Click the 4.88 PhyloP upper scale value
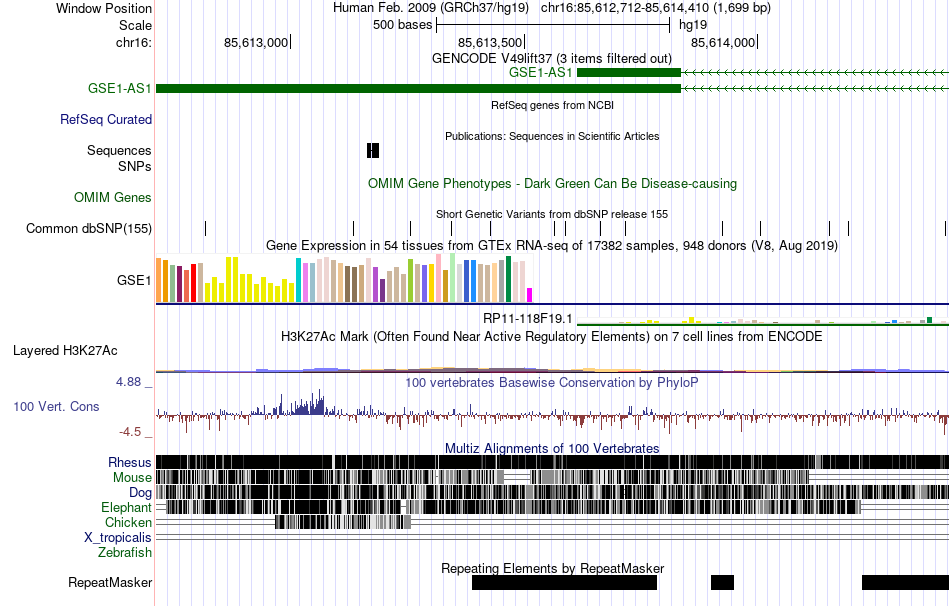The image size is (950, 606). pyautogui.click(x=128, y=382)
